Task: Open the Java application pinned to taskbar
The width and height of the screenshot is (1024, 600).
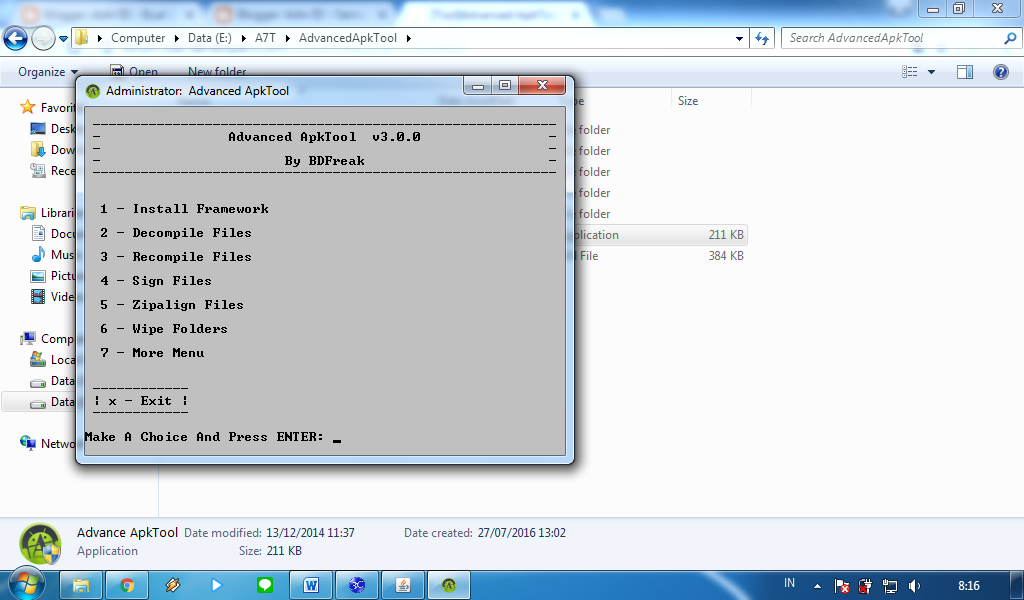Action: (403, 584)
